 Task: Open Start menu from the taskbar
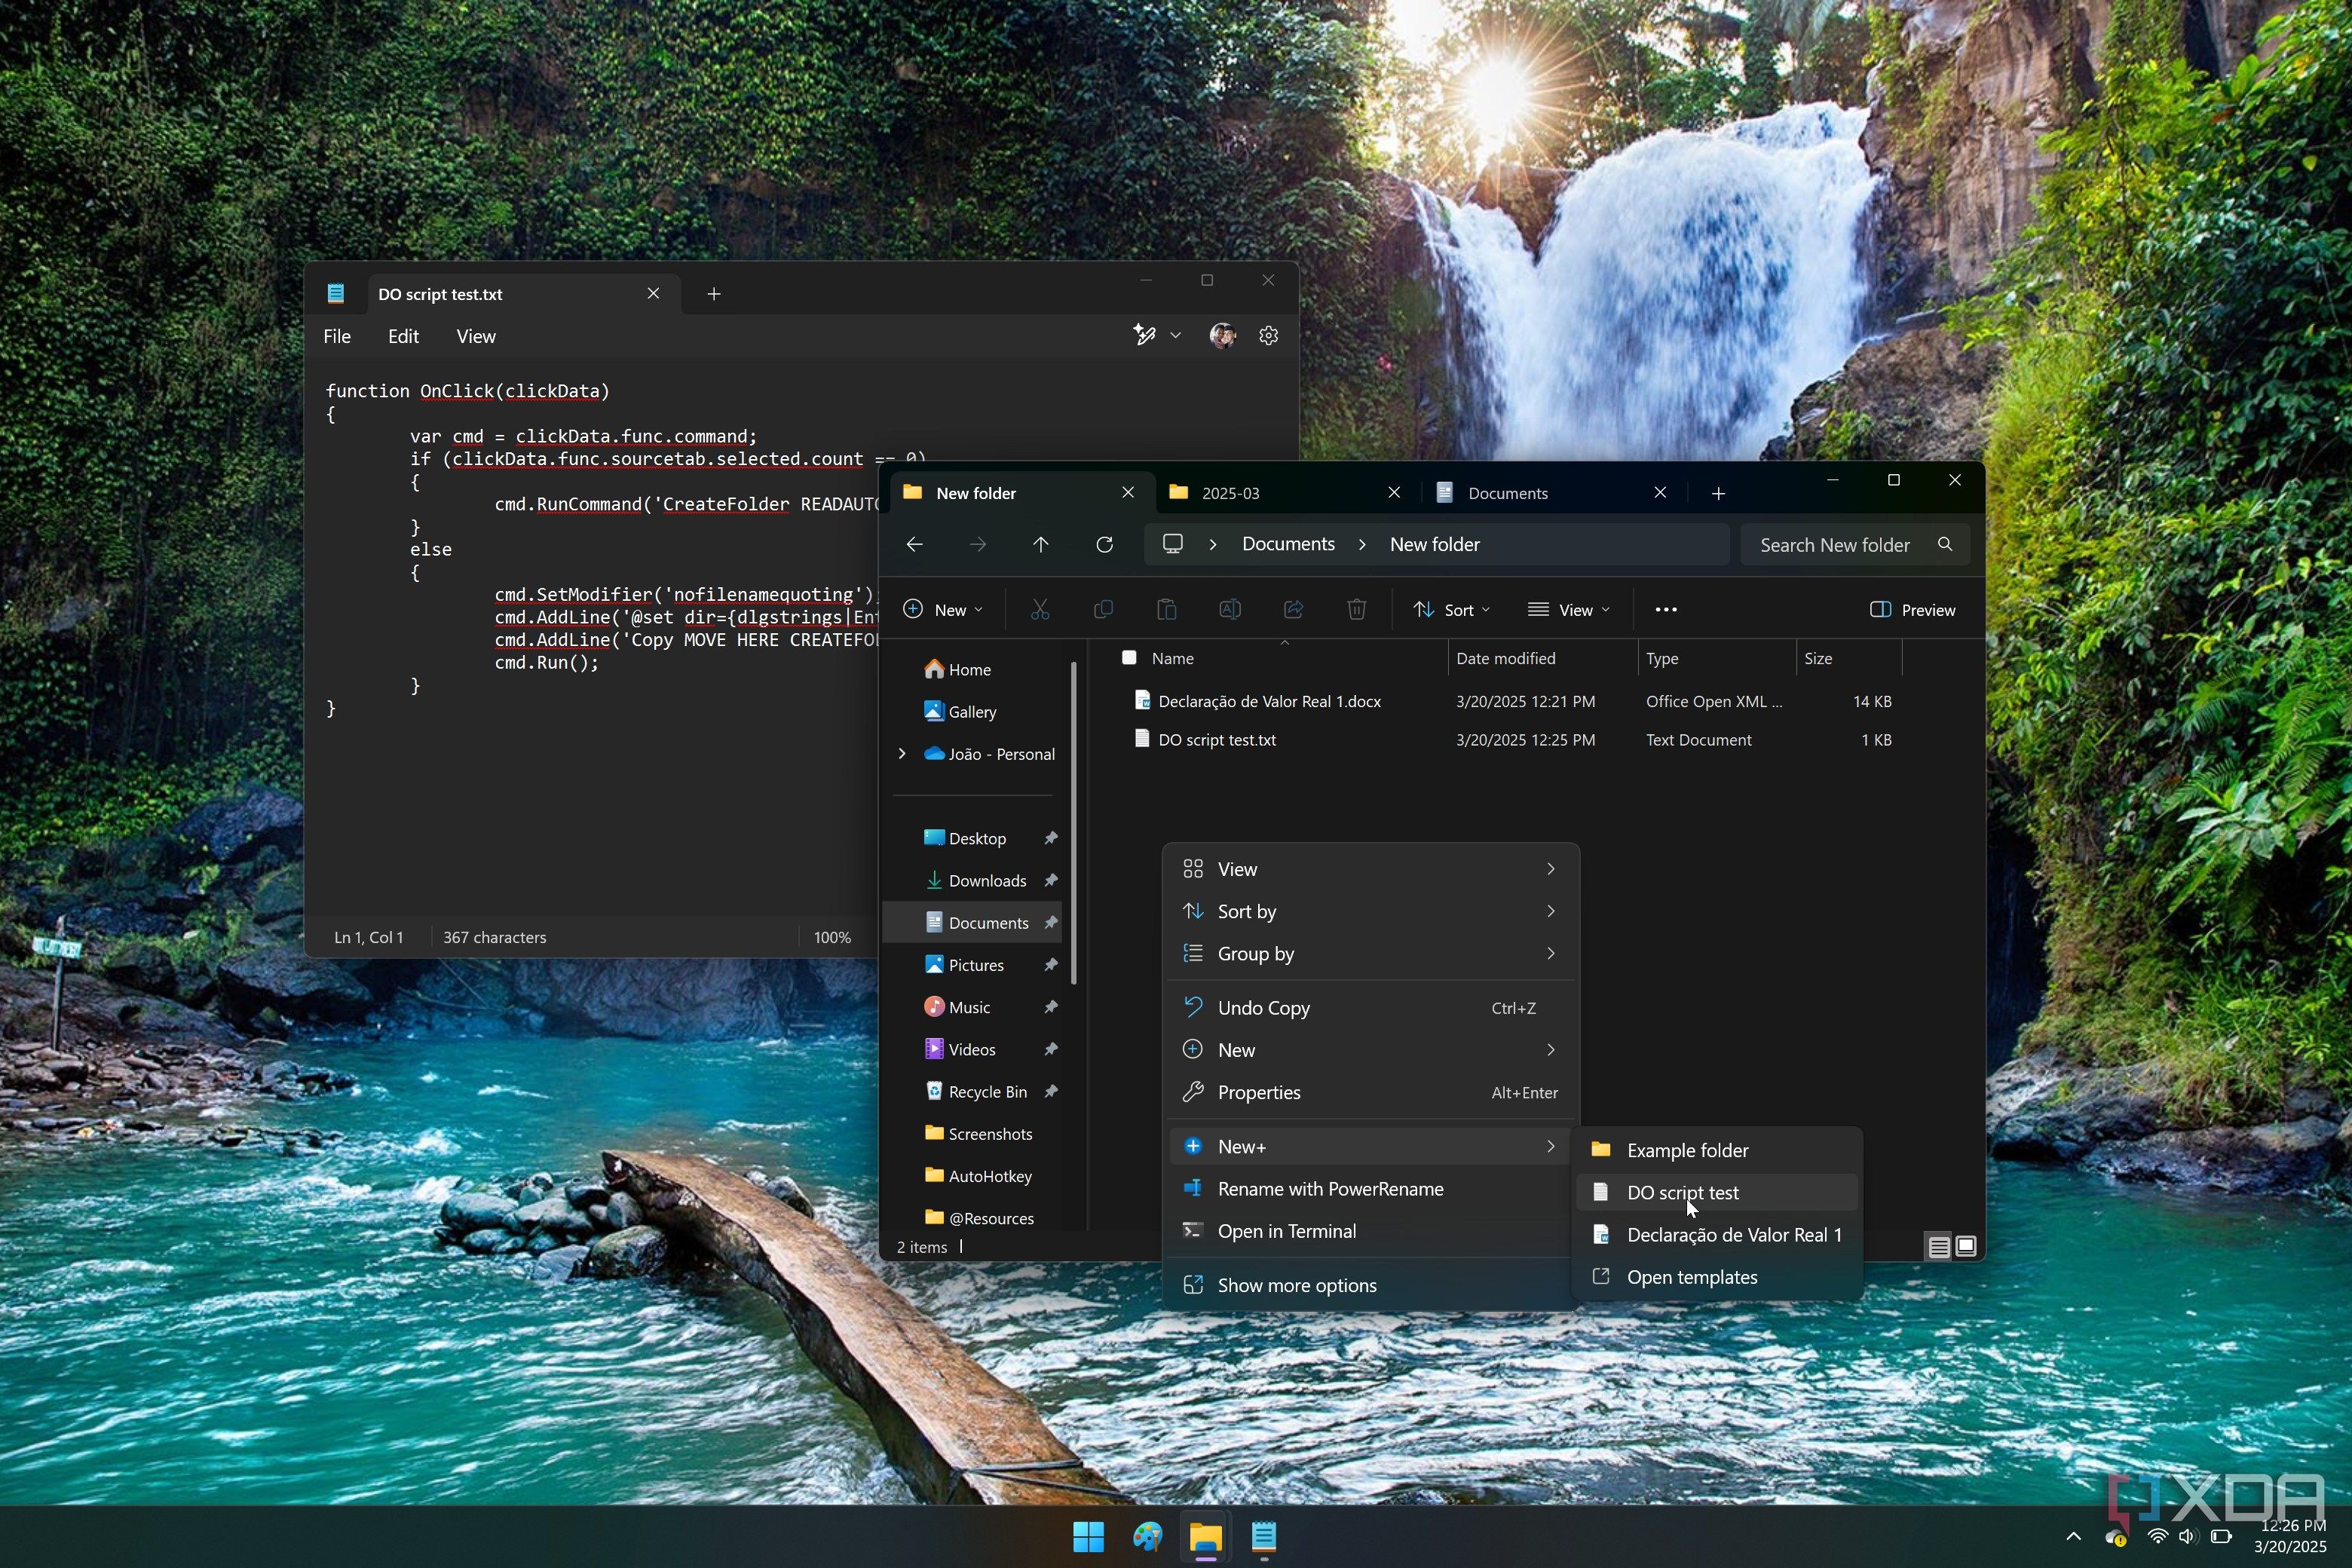pos(1088,1536)
